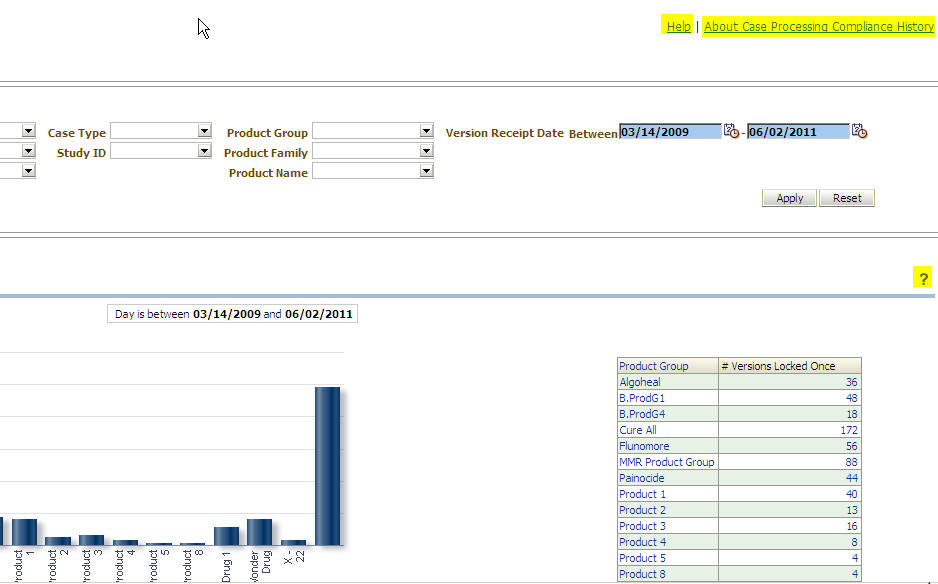Select B.ProdG1 in the table

(x=642, y=398)
